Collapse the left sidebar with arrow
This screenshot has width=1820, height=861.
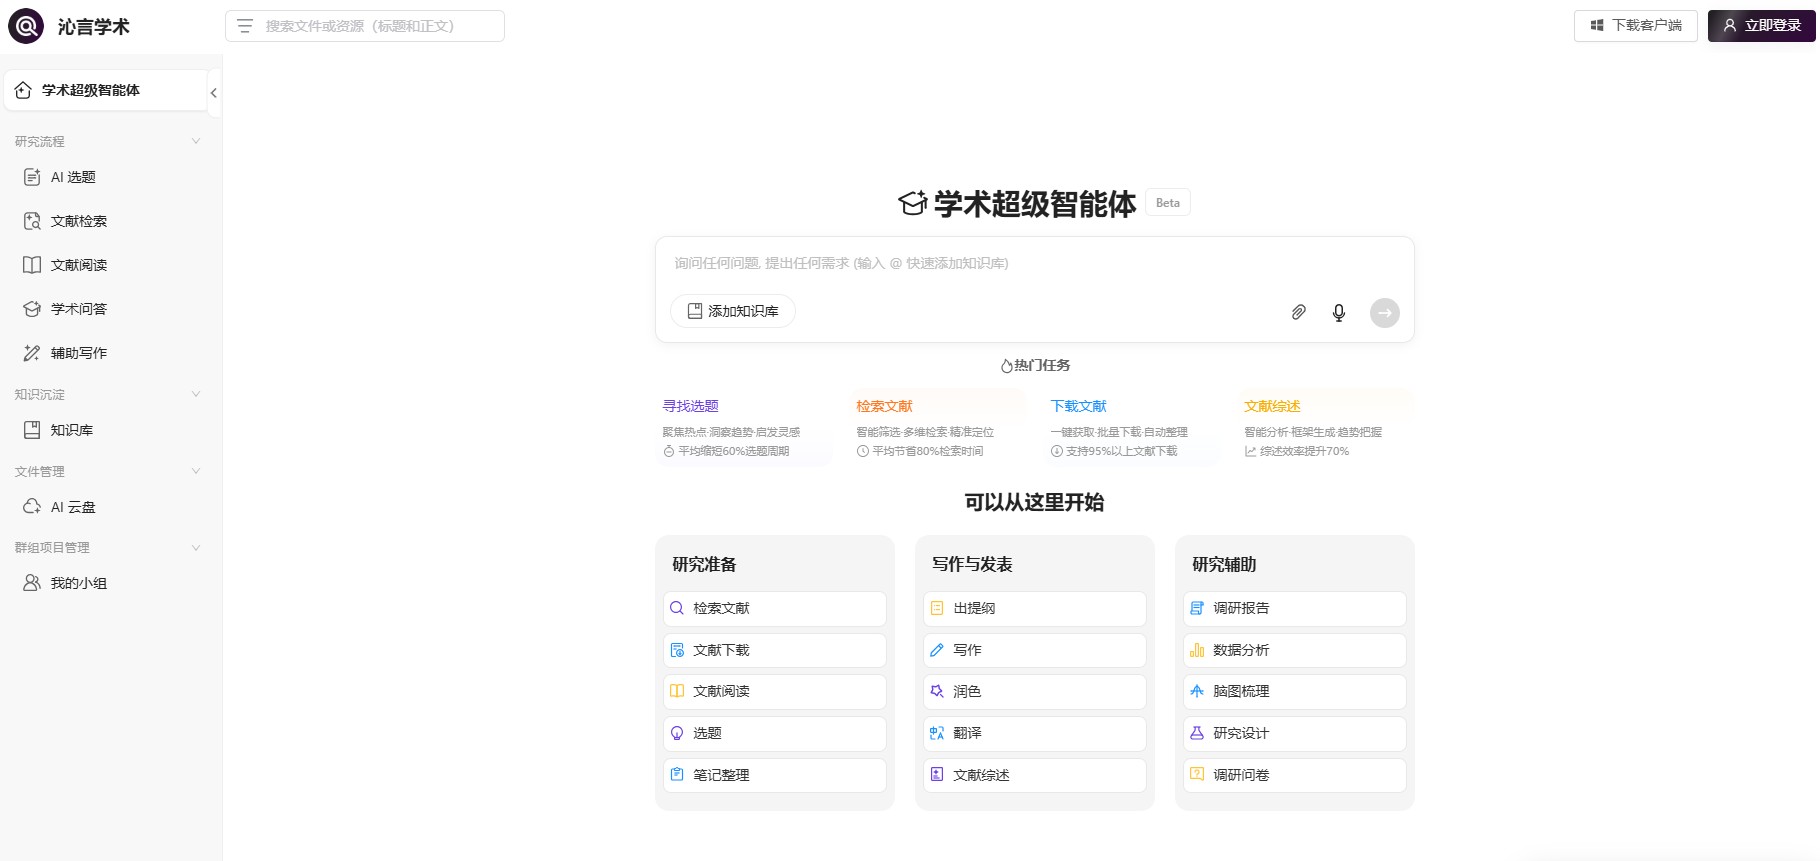coord(214,93)
